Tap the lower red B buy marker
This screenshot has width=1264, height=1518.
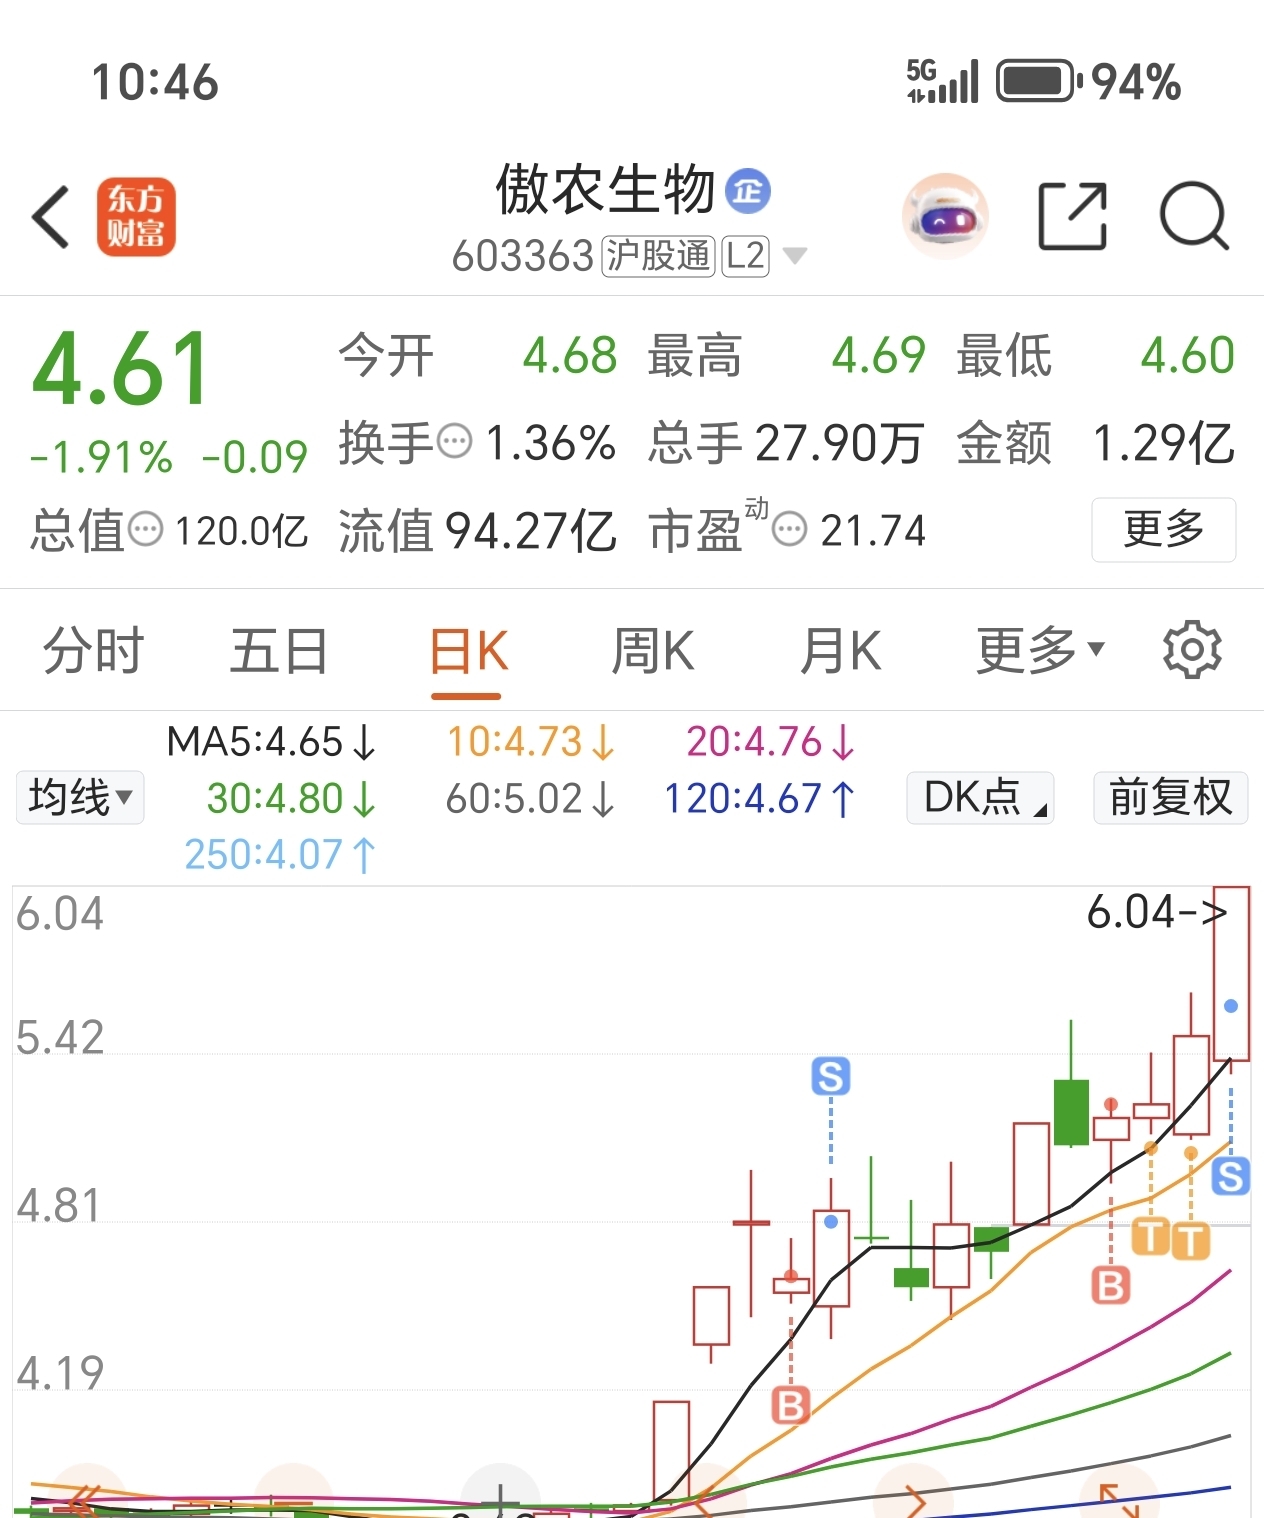tap(791, 1405)
